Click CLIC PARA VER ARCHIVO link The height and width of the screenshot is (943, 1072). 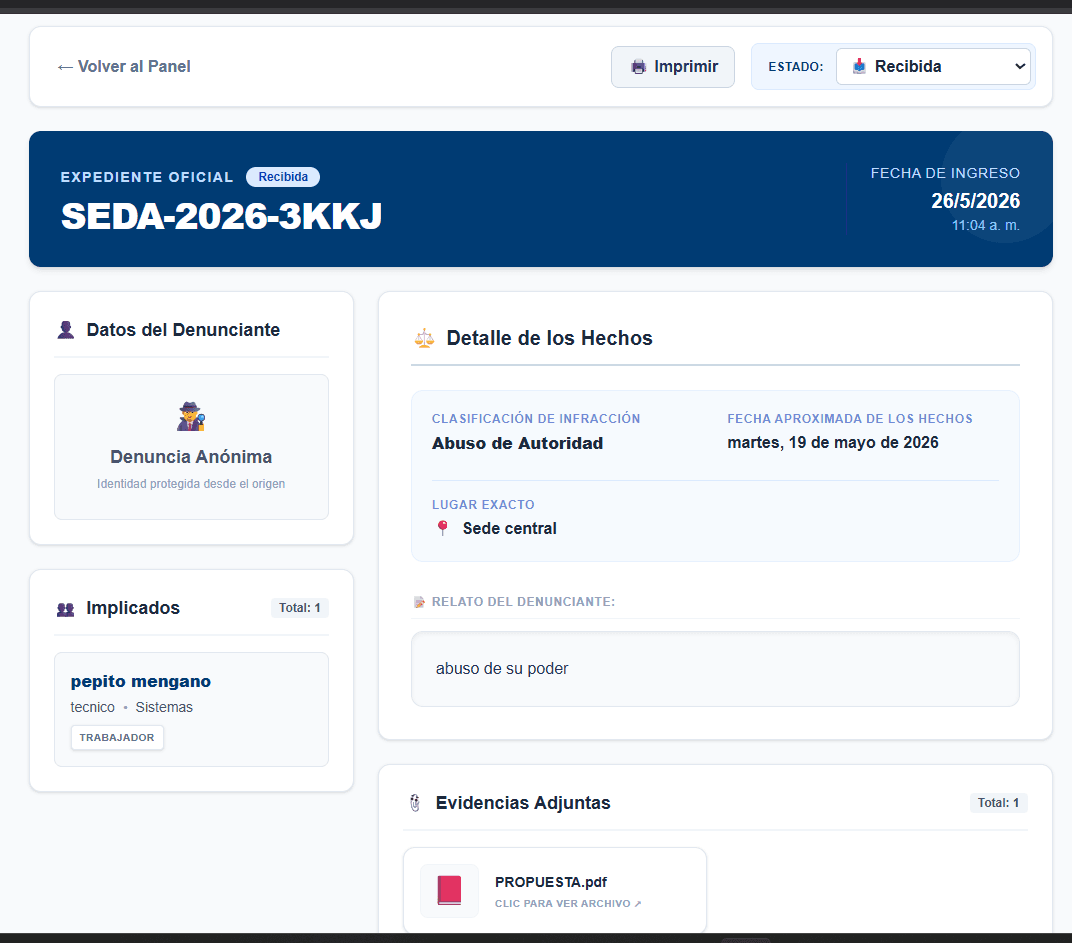click(567, 903)
